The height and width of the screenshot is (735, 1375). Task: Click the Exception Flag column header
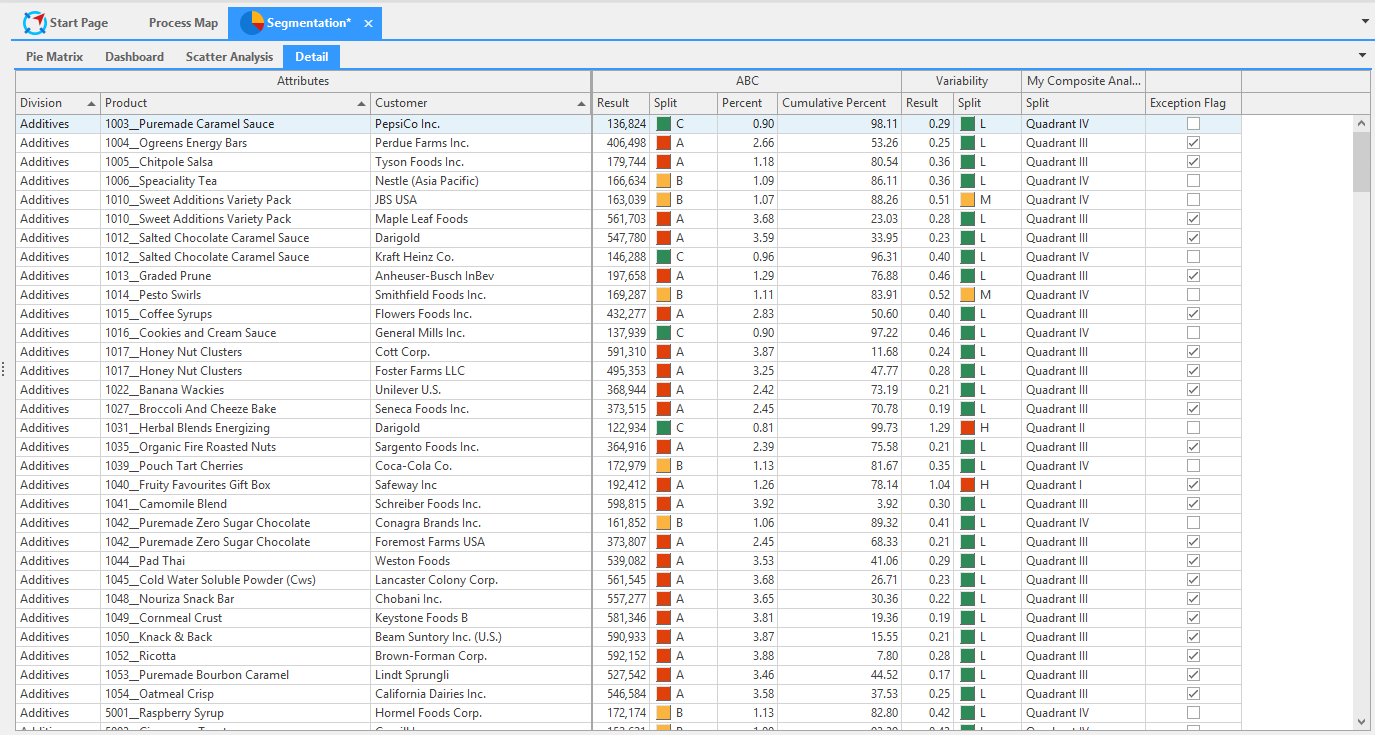1193,103
